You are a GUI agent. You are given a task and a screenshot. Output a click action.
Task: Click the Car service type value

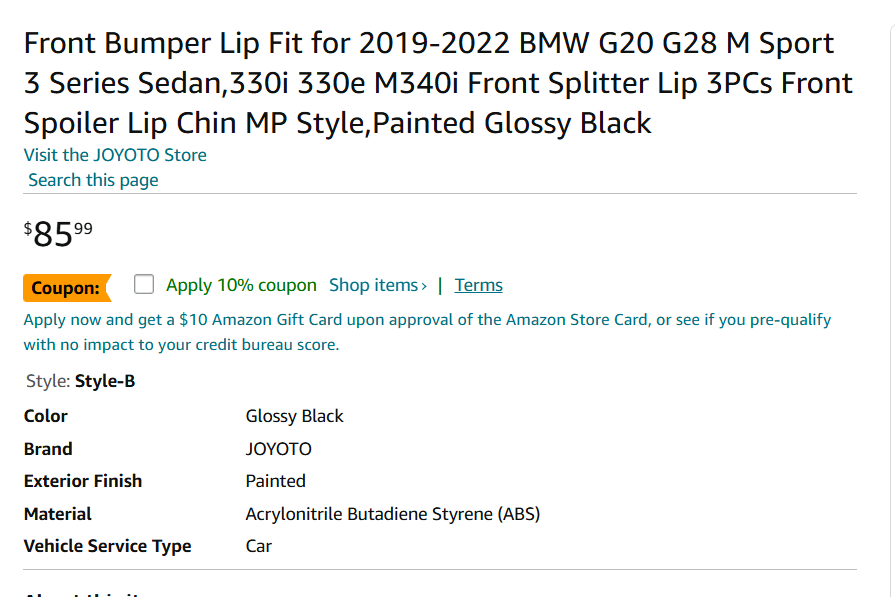coord(258,546)
